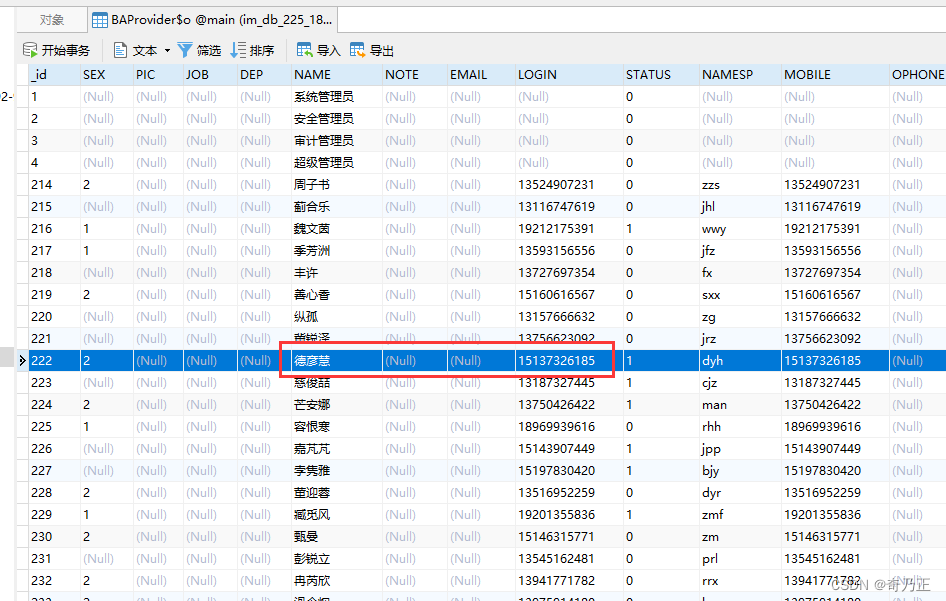Viewport: 946px width, 601px height.
Task: Select the BAProvider$o @main table tab
Action: tap(212, 20)
